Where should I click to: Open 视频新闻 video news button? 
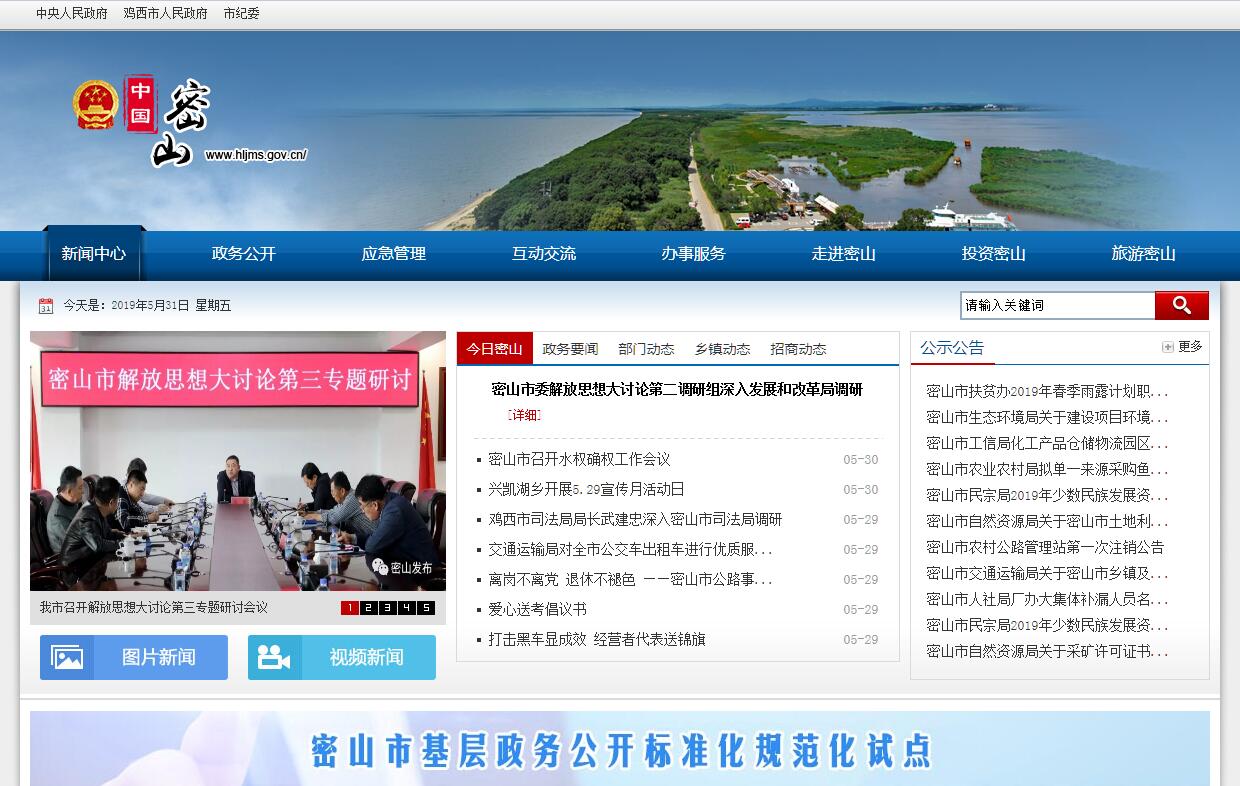342,657
